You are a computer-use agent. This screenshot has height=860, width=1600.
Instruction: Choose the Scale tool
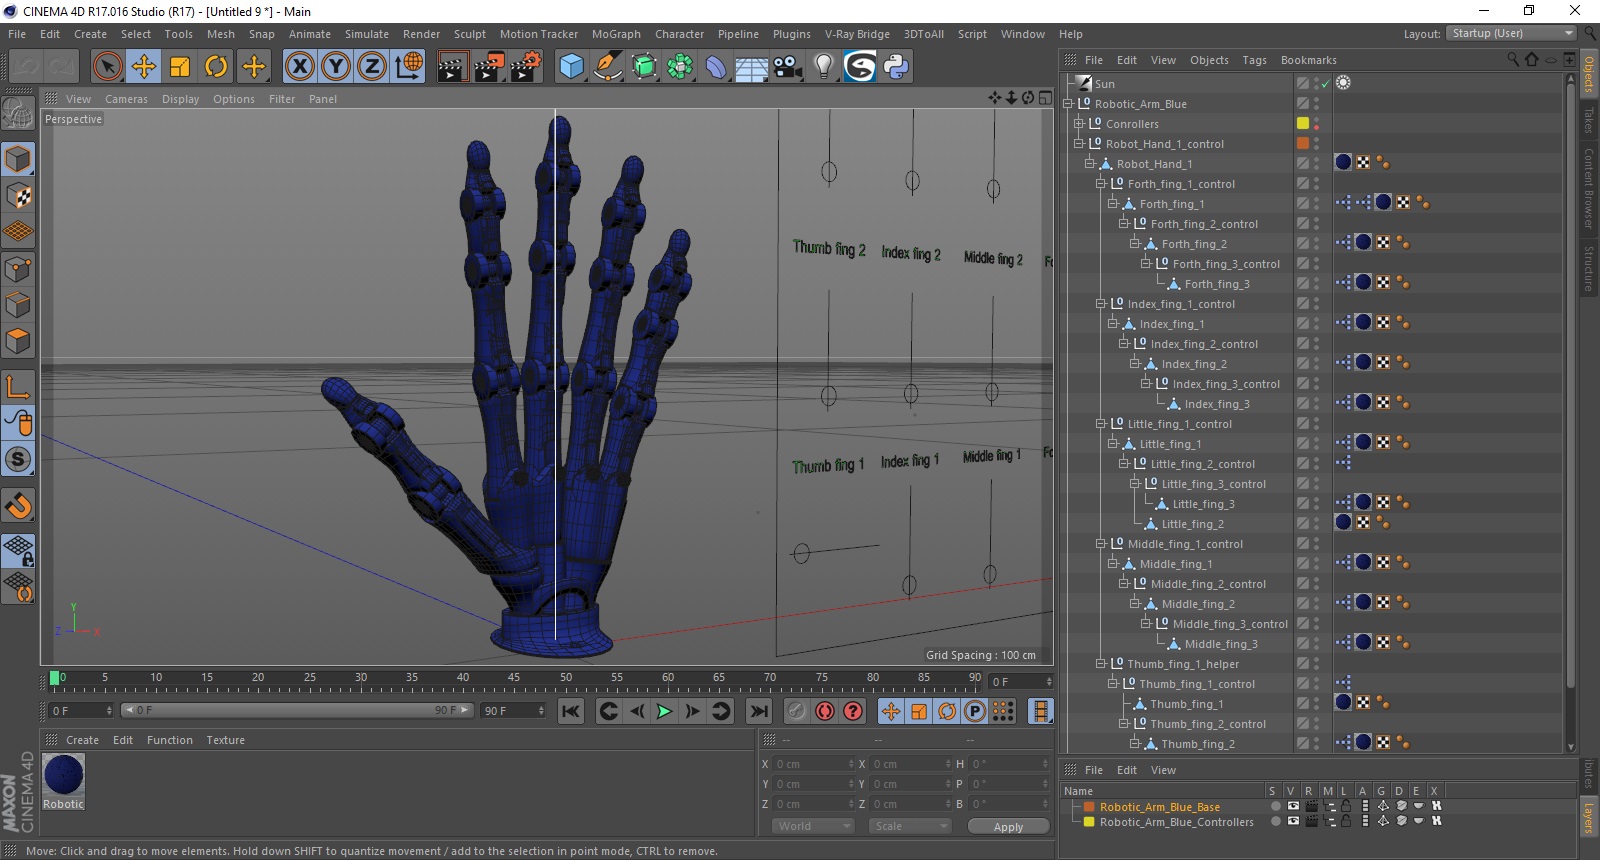(x=180, y=67)
